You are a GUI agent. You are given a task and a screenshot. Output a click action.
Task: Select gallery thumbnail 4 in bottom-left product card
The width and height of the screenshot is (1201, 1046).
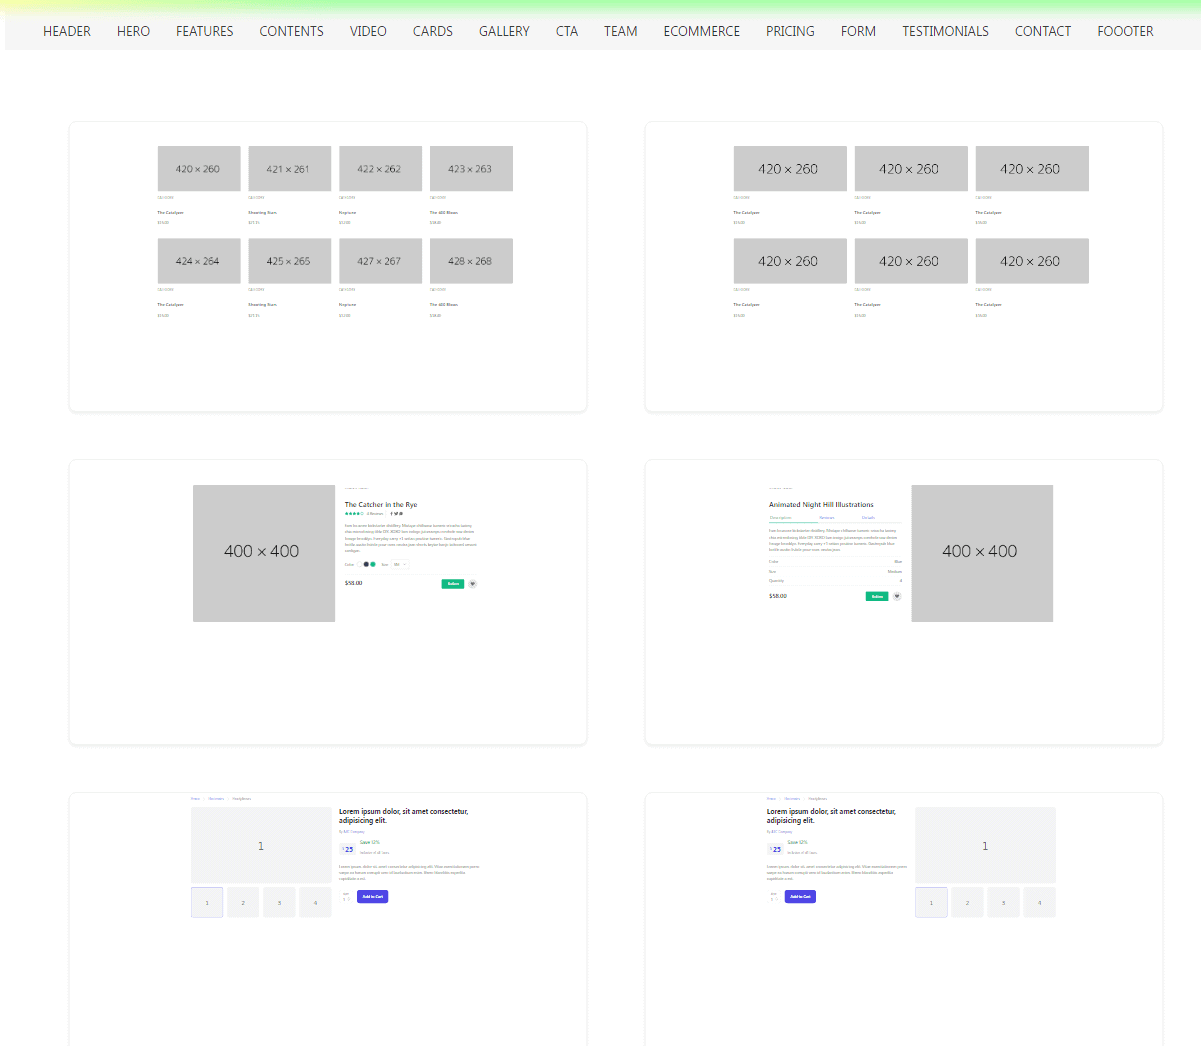315,902
